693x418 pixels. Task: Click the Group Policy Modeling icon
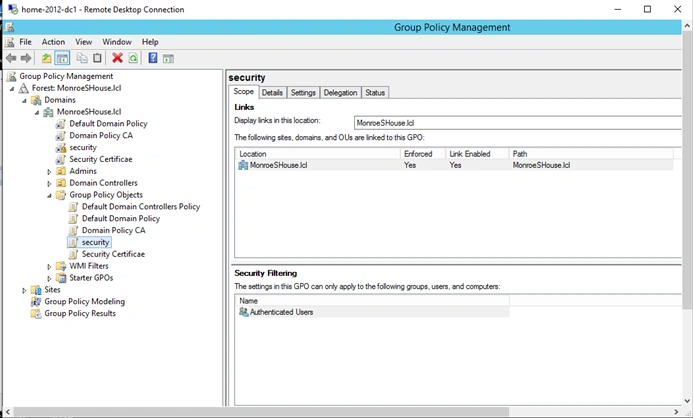click(x=36, y=302)
